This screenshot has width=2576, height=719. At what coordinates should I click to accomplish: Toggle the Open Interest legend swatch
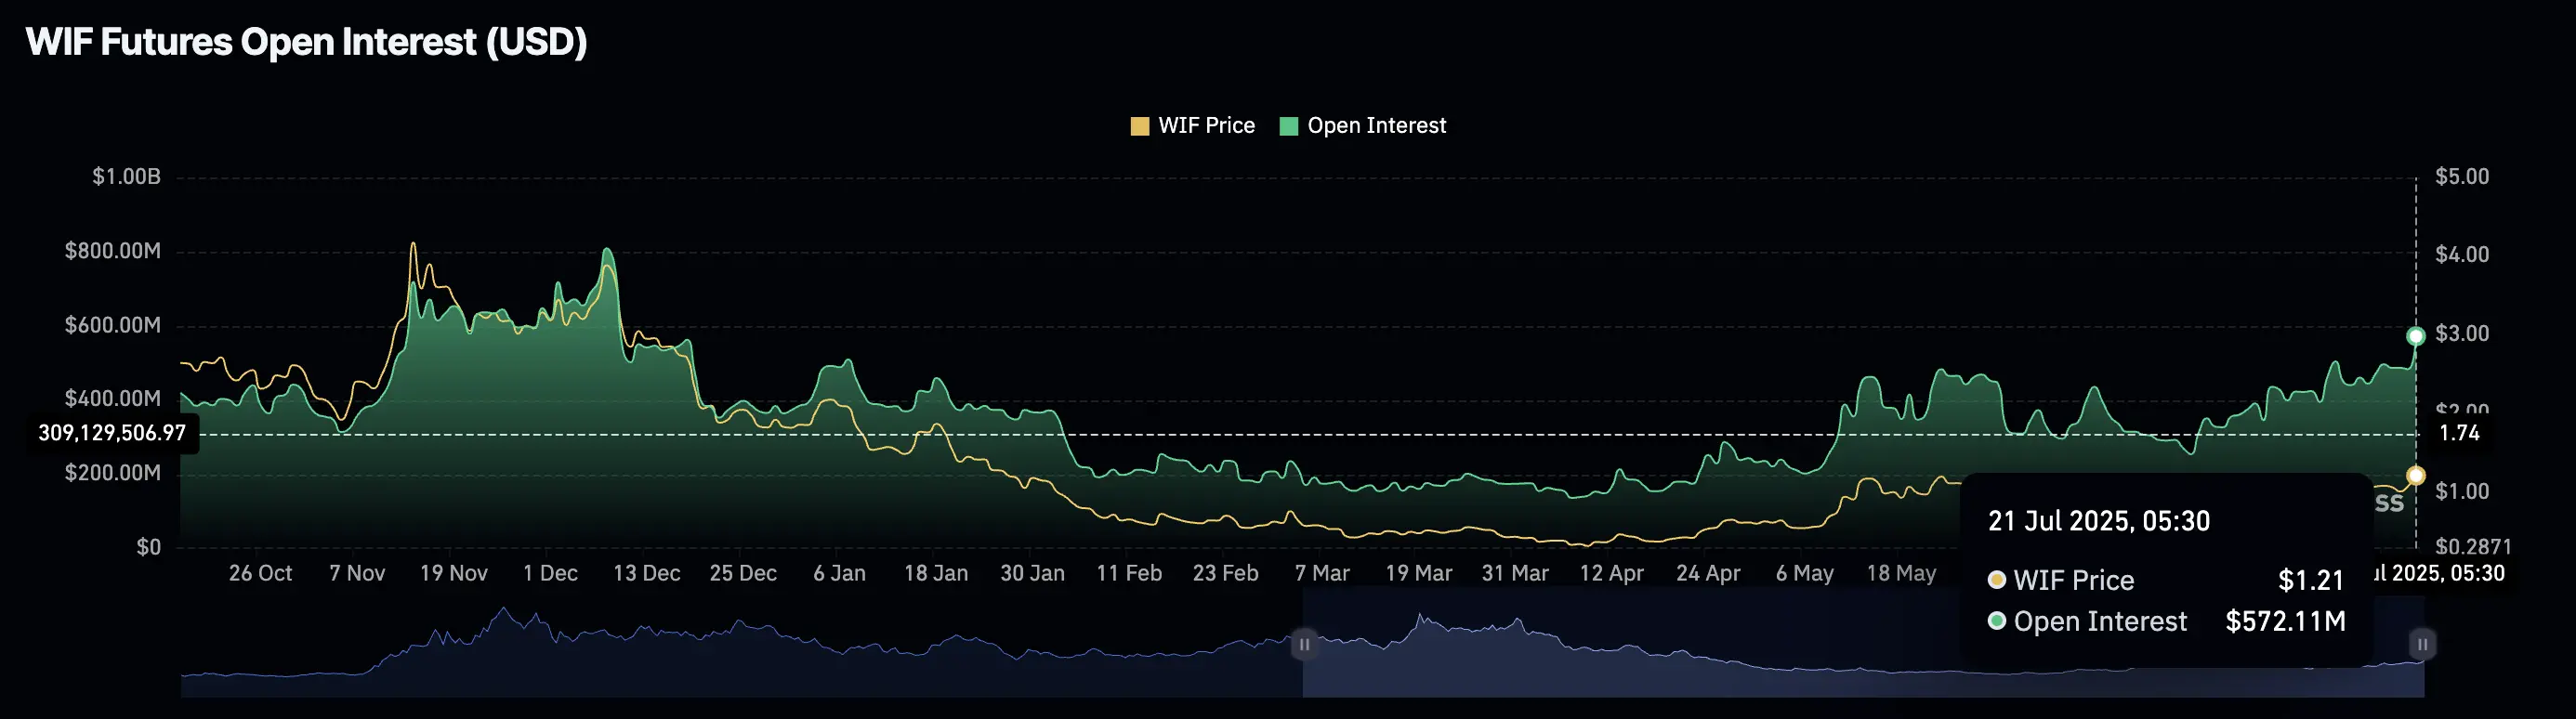pos(1288,126)
